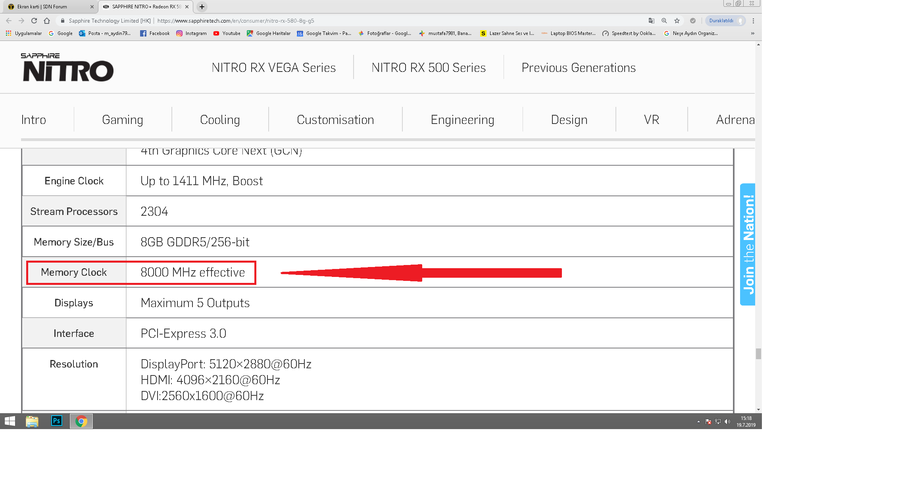900x503 pixels.
Task: Open the Google Takvim bookmark
Action: 324,33
